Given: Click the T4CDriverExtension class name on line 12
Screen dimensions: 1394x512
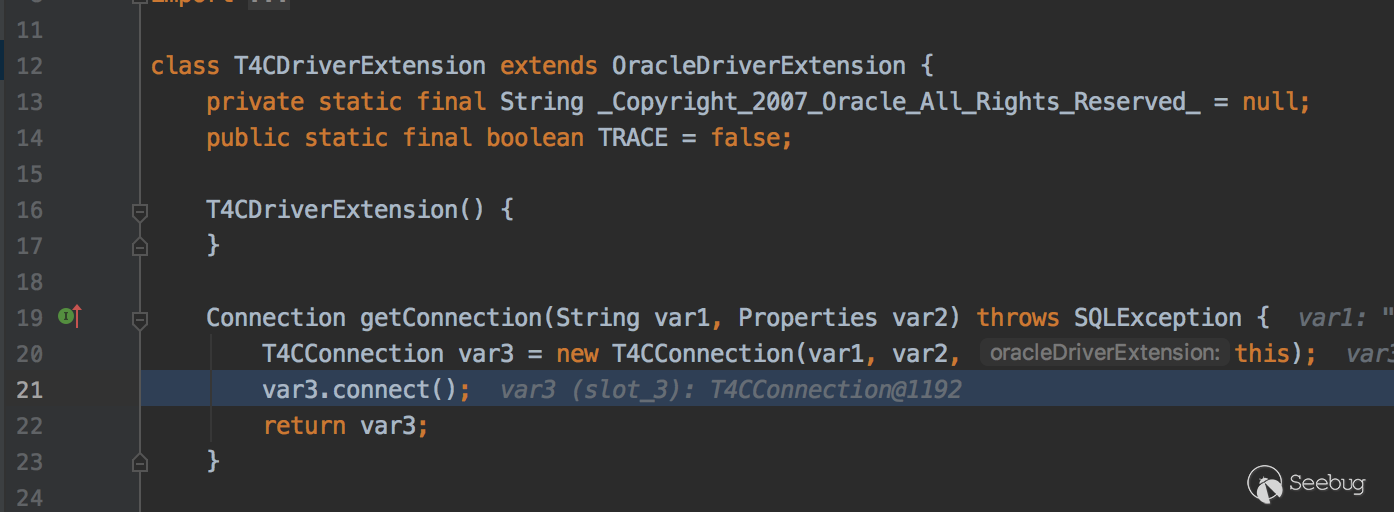Looking at the screenshot, I should 360,66.
